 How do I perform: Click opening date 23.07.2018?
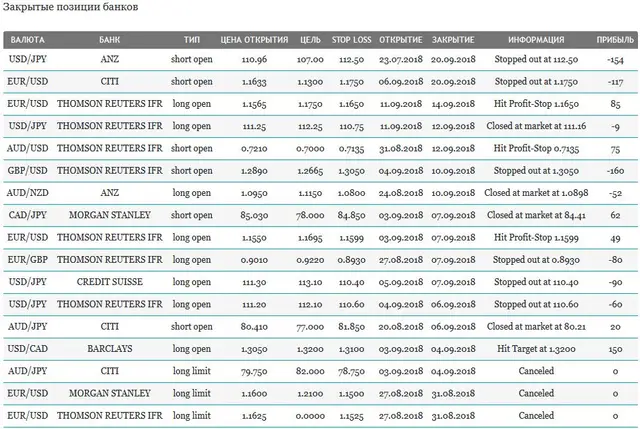401,60
